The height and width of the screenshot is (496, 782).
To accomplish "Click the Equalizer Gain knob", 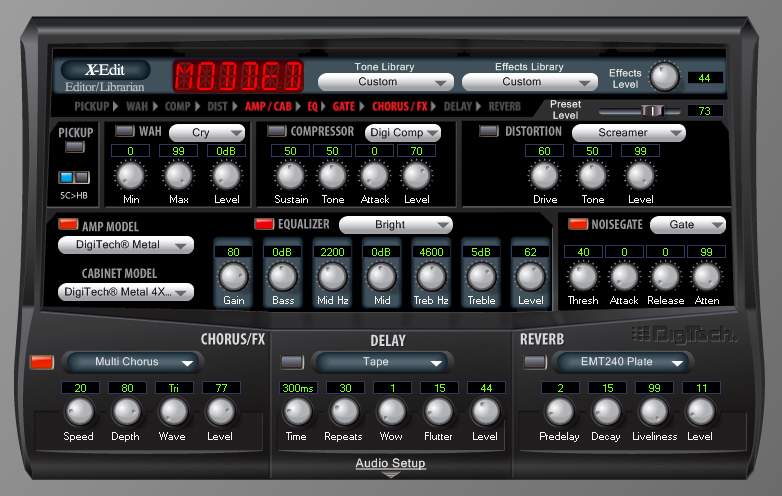I will [x=233, y=277].
